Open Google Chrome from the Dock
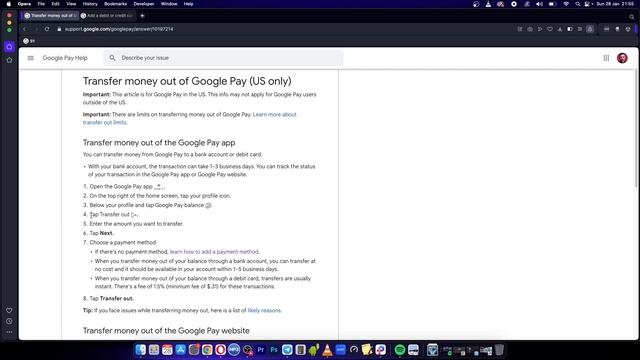This screenshot has height=360, width=640. (207, 350)
